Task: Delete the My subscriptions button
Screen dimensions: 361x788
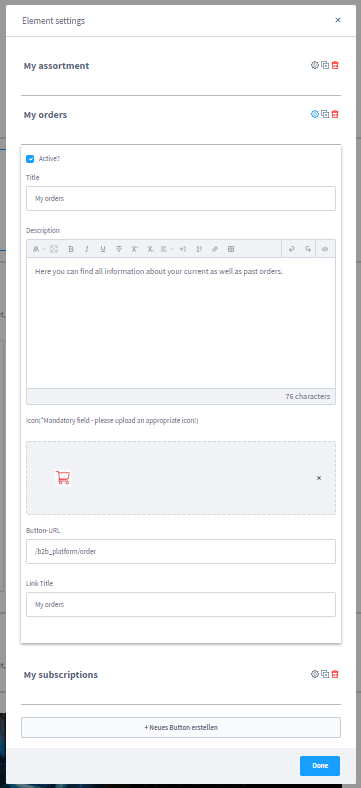Action: (336, 674)
